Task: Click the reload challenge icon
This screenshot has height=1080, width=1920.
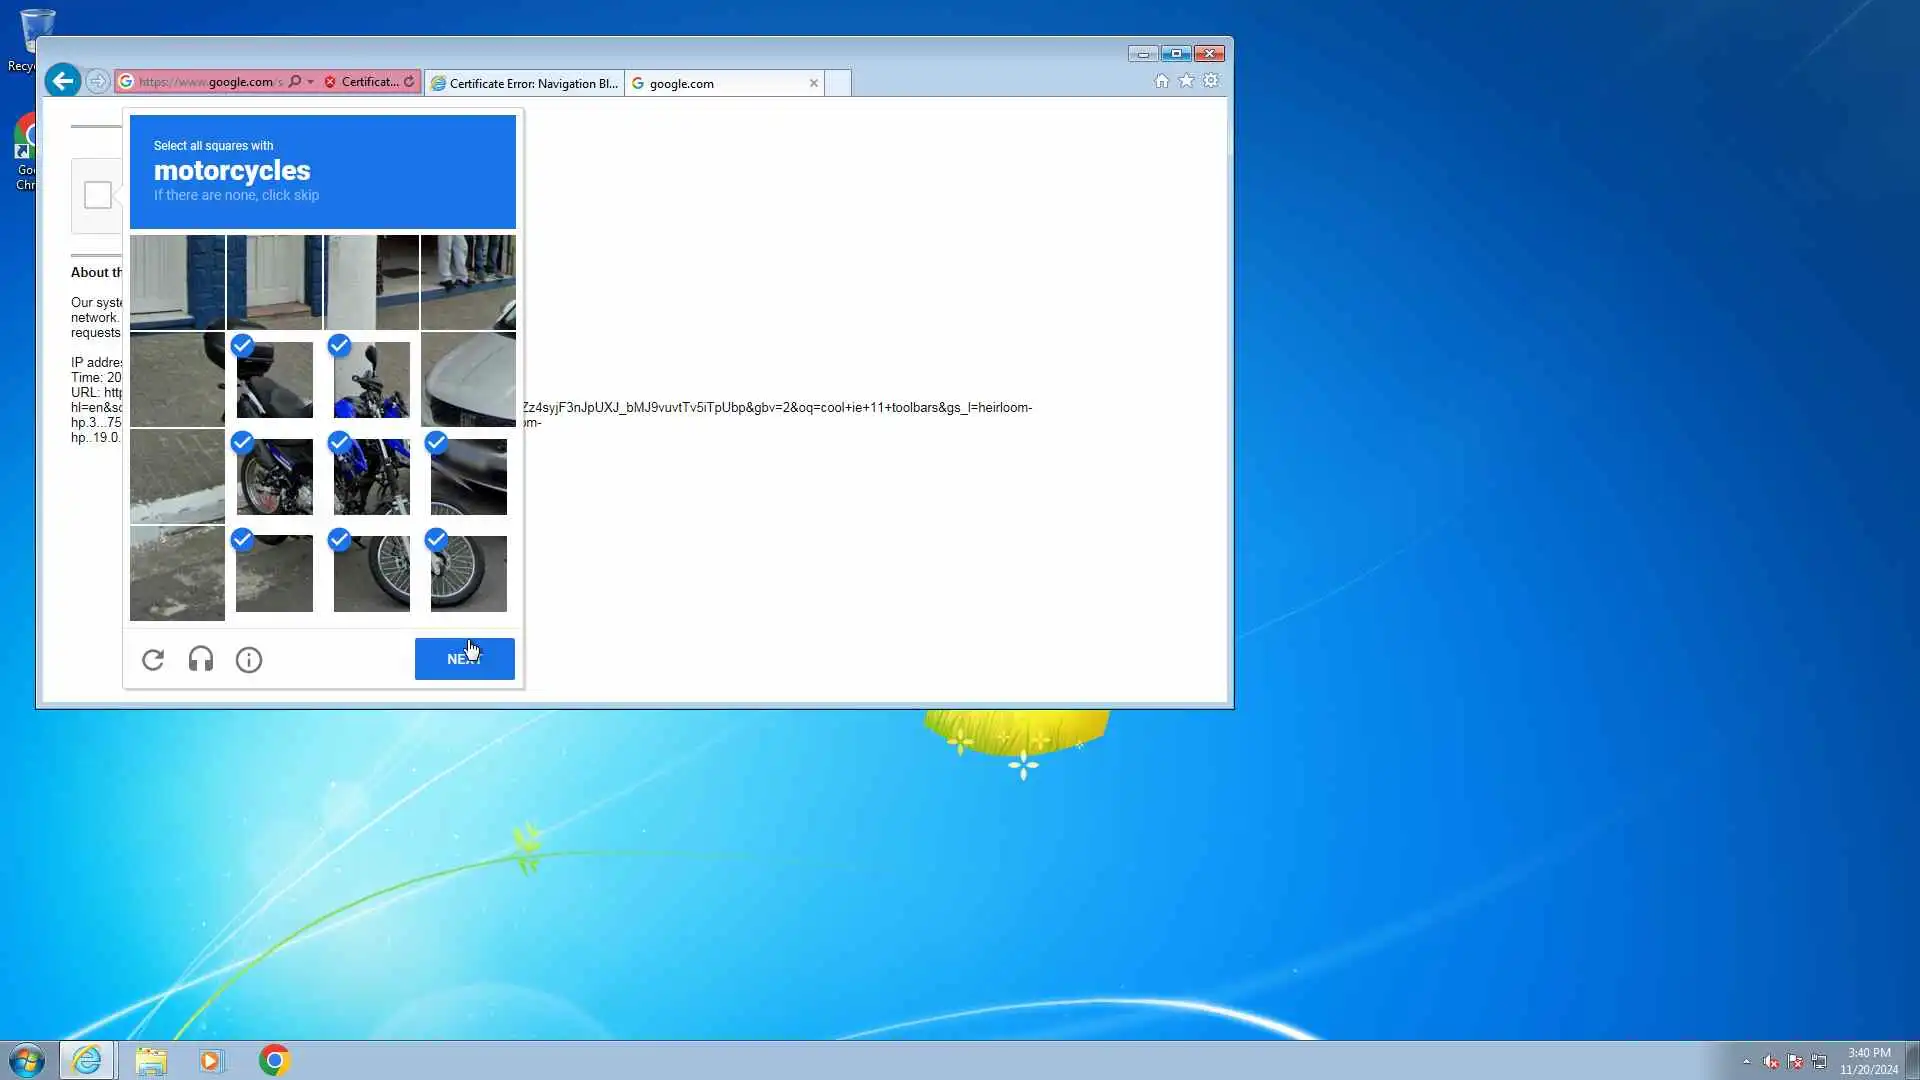Action: pyautogui.click(x=152, y=660)
